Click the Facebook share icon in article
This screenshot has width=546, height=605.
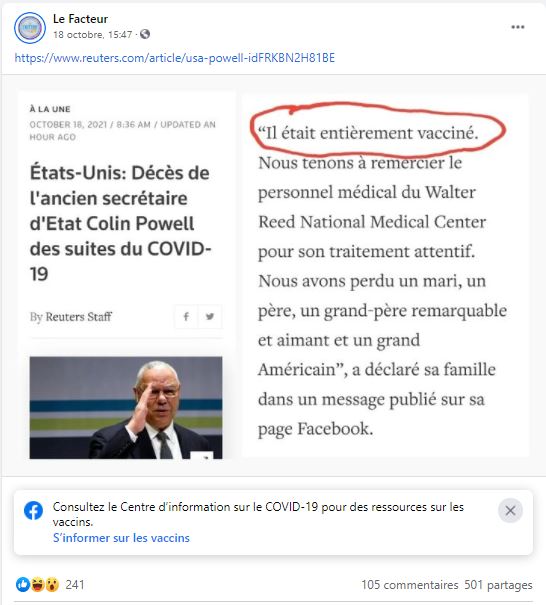(186, 317)
